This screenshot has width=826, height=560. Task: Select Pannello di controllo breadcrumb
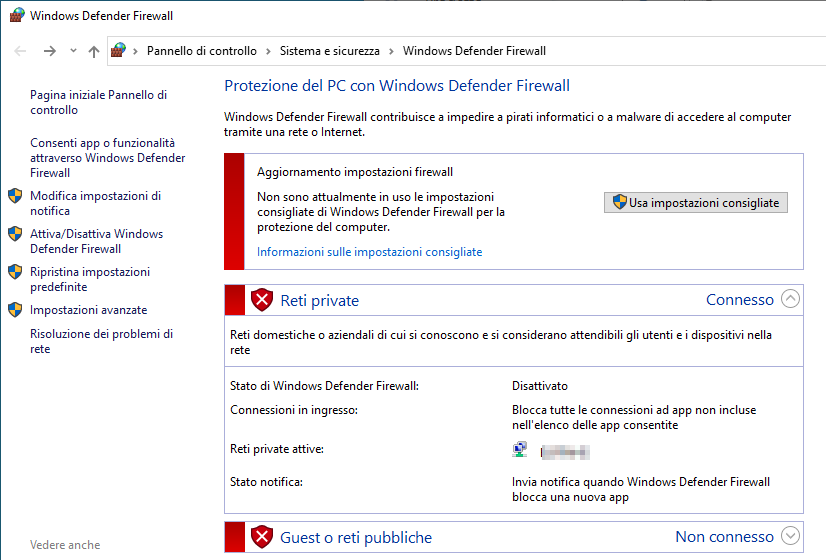click(x=202, y=51)
